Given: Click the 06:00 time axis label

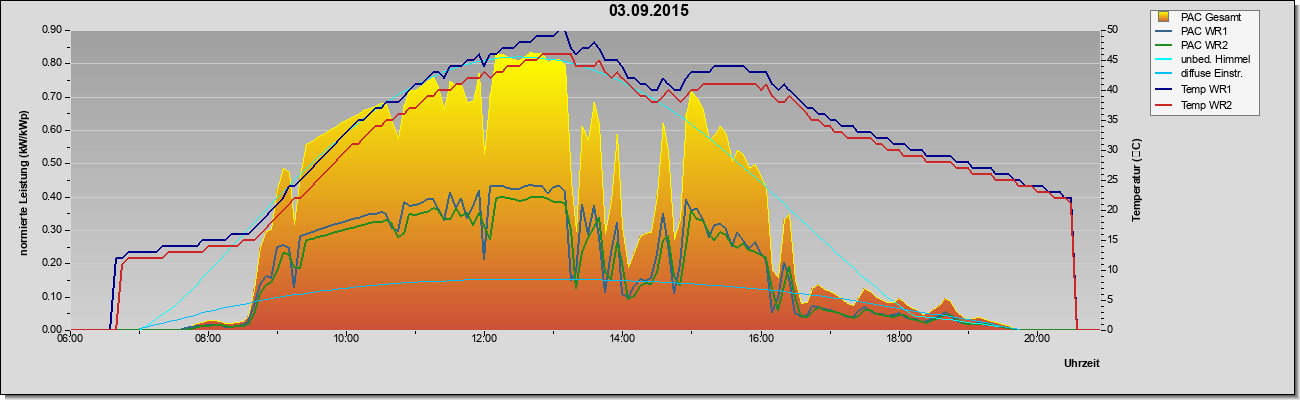Looking at the screenshot, I should [70, 339].
